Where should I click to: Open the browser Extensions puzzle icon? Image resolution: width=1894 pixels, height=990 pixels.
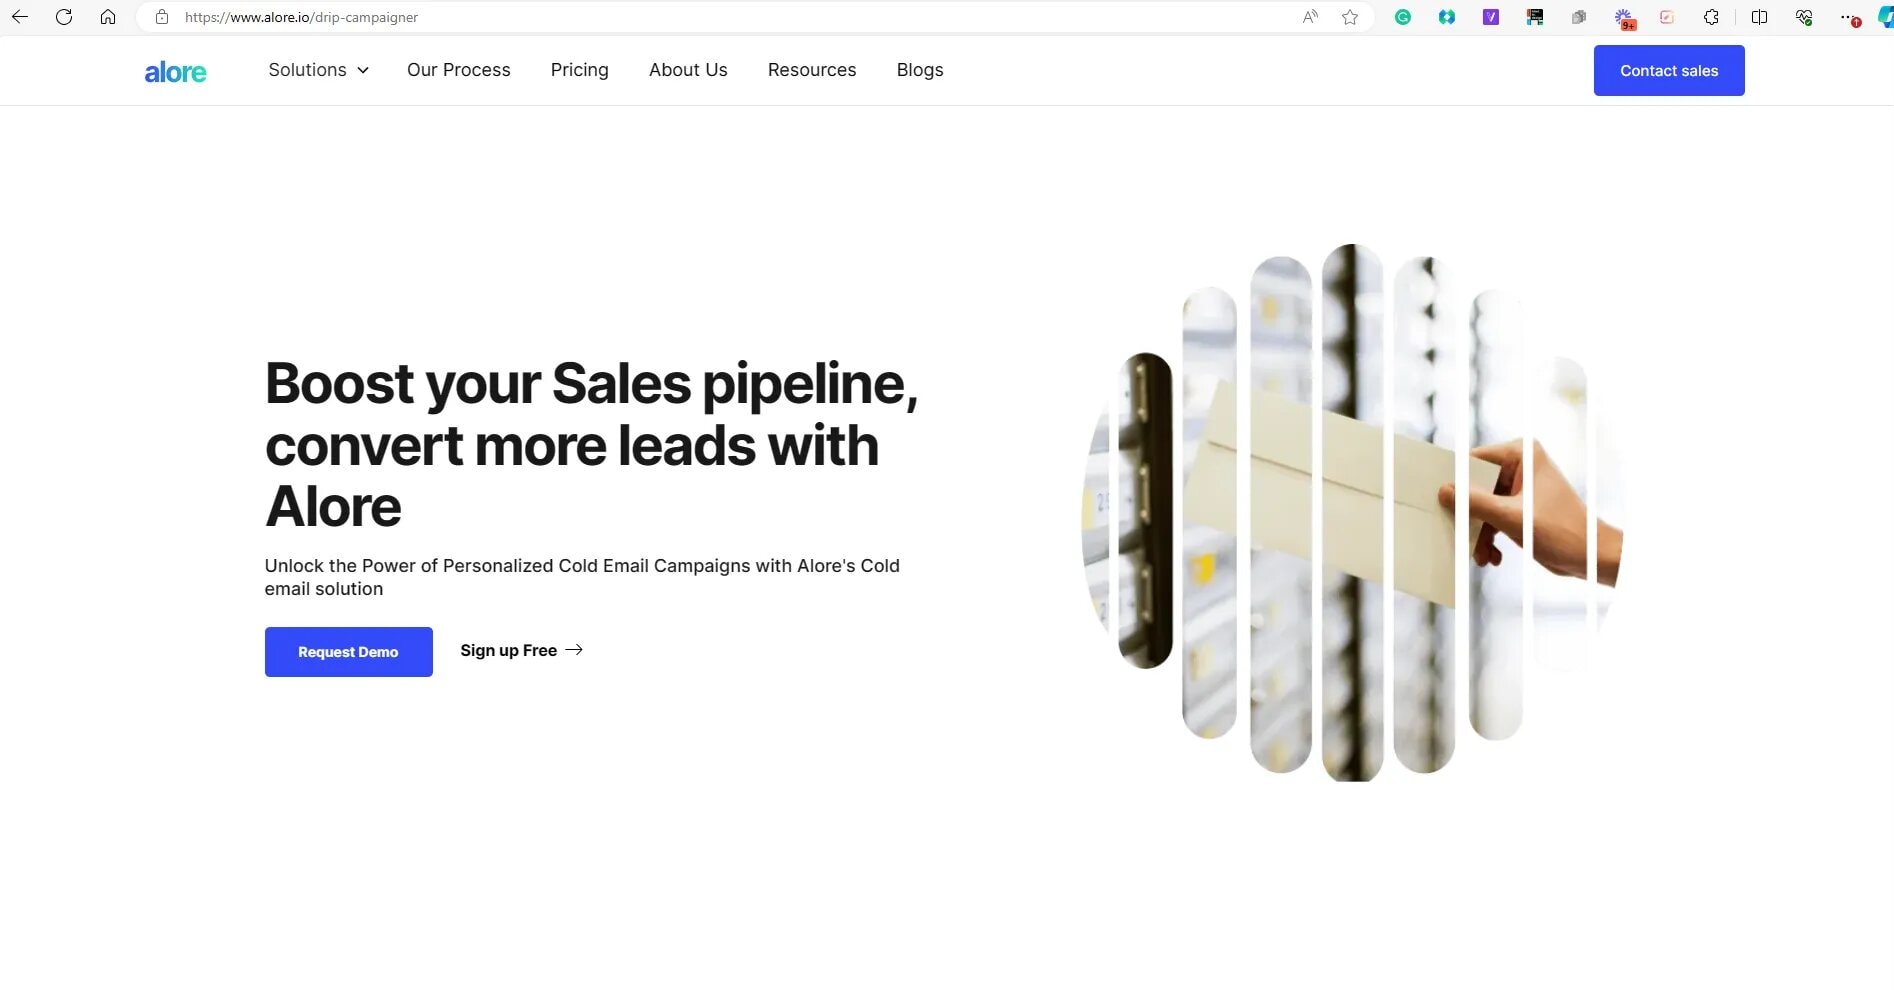click(x=1711, y=17)
